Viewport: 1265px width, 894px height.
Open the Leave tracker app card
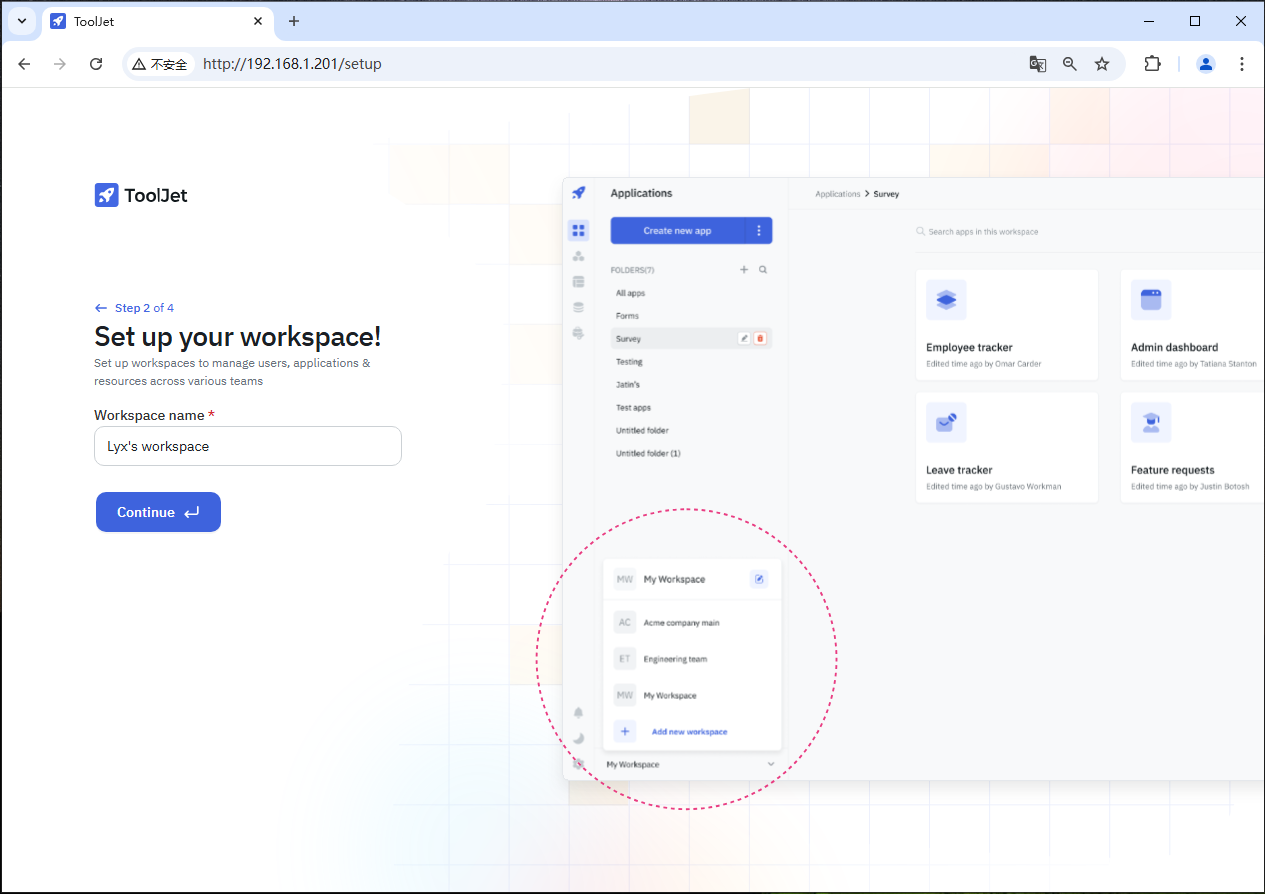click(x=1007, y=447)
